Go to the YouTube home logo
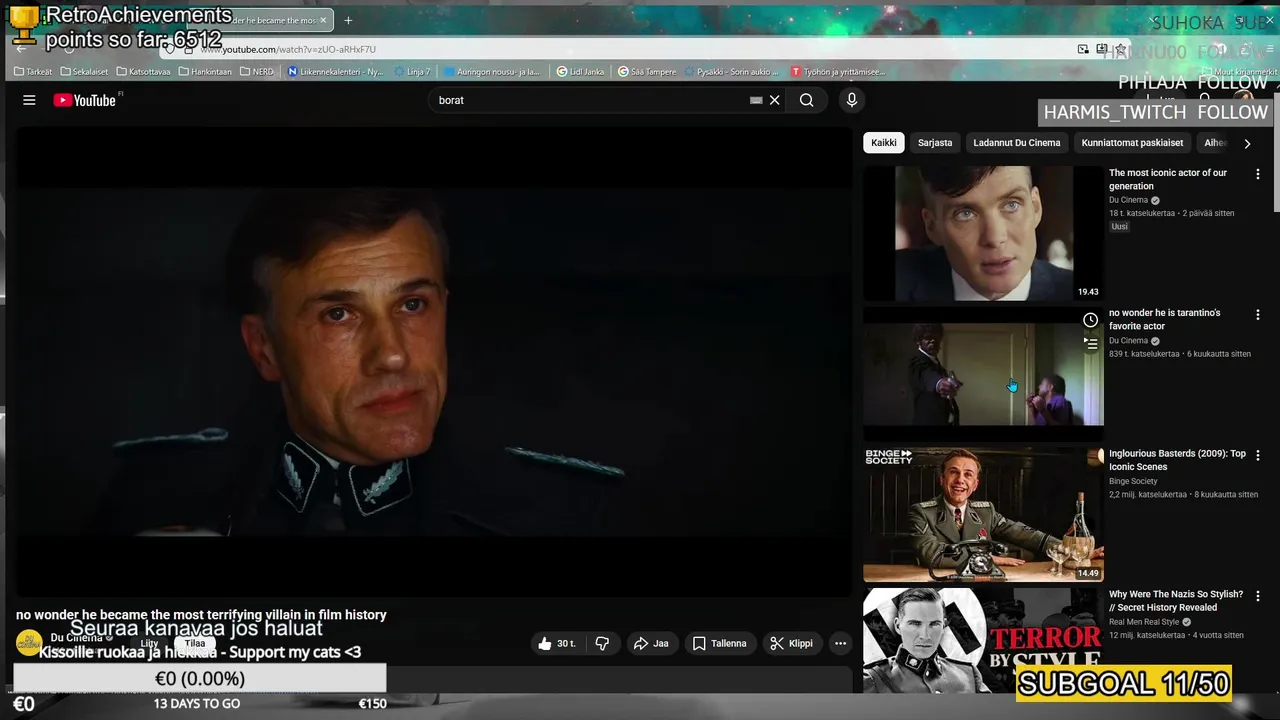This screenshot has height=720, width=1280. pos(85,100)
